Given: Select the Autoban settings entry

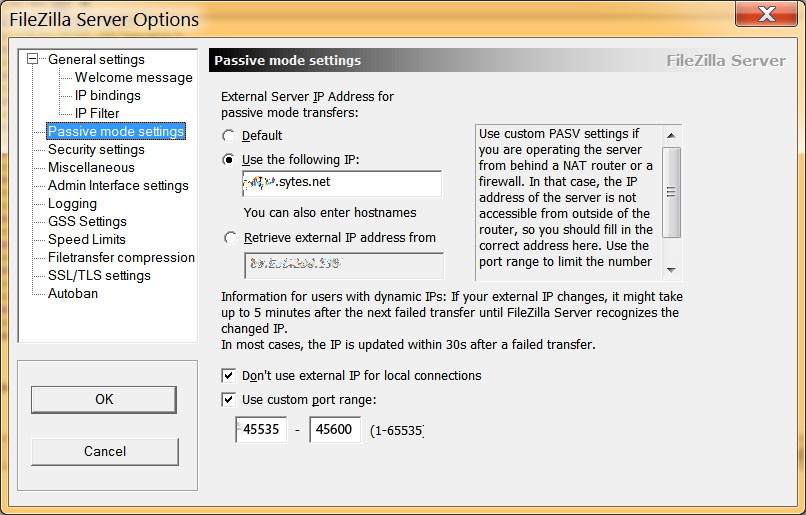Looking at the screenshot, I should (x=73, y=293).
